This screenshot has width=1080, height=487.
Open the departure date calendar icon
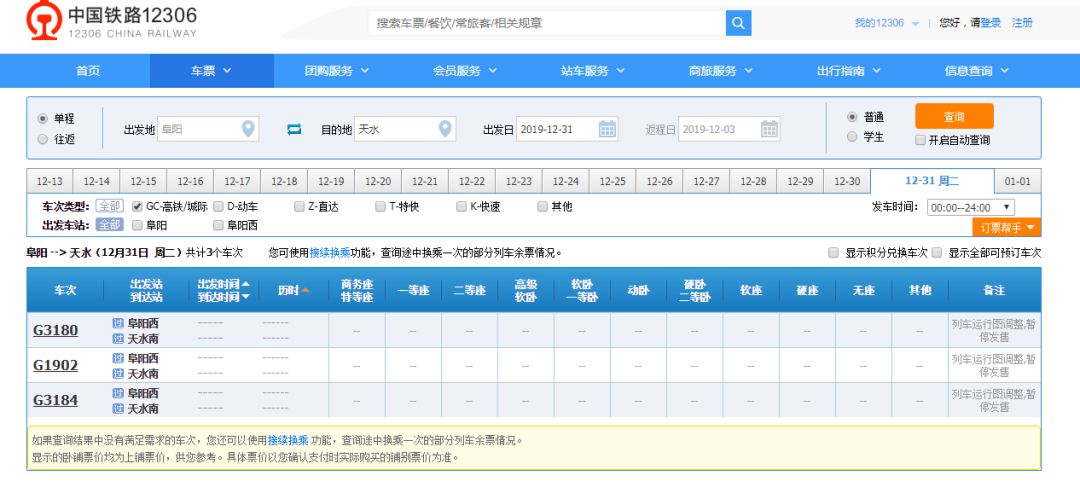click(x=607, y=129)
